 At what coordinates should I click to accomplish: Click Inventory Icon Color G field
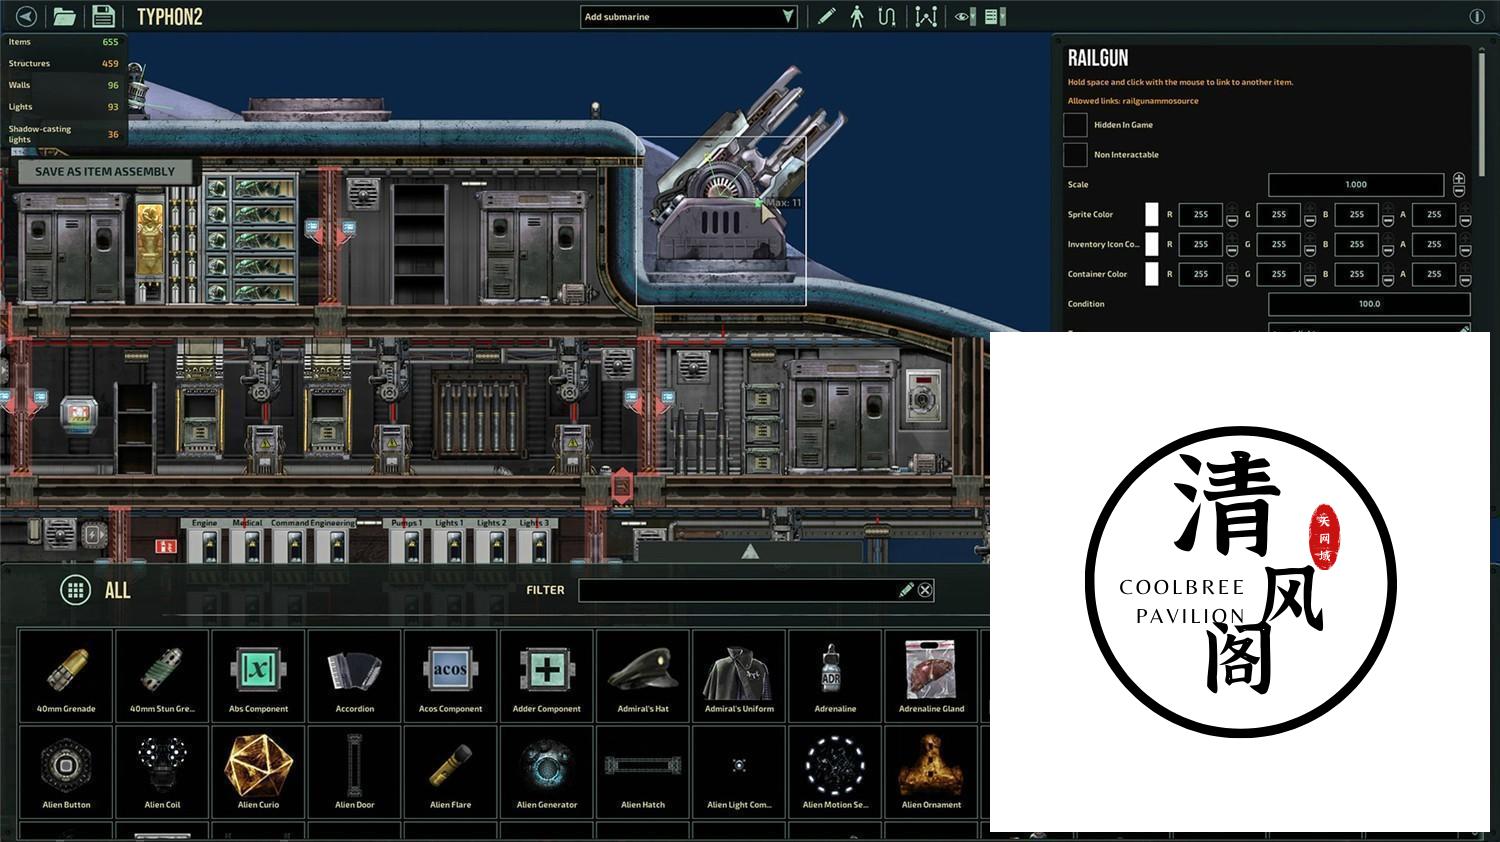click(1279, 244)
